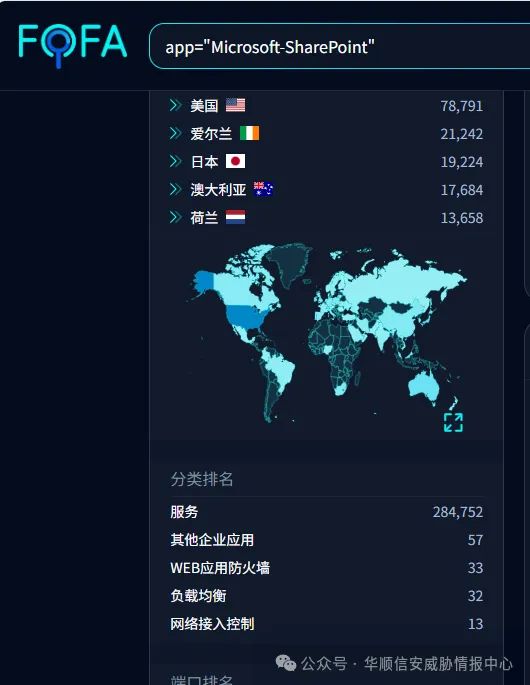
Task: Click the Ireland flag icon
Action: tap(249, 133)
